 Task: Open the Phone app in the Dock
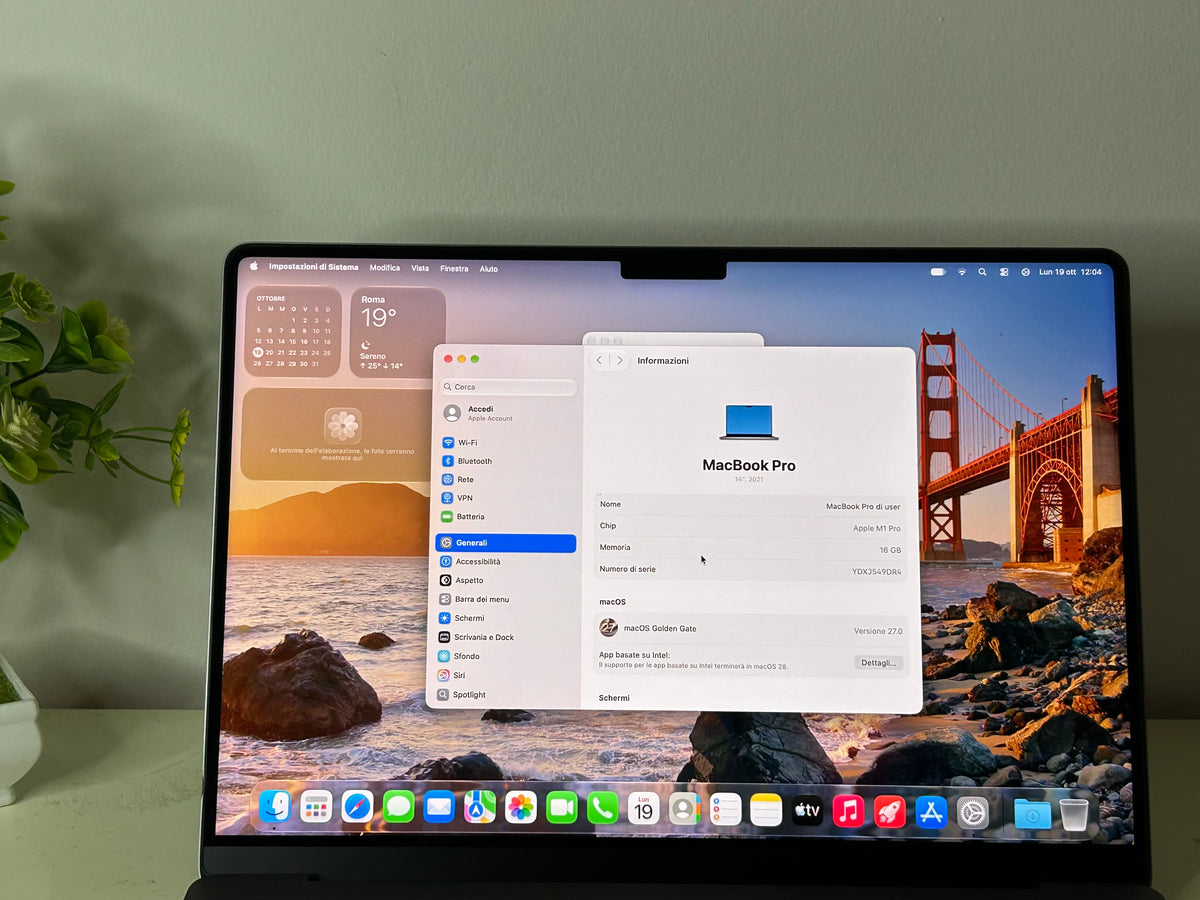[603, 807]
